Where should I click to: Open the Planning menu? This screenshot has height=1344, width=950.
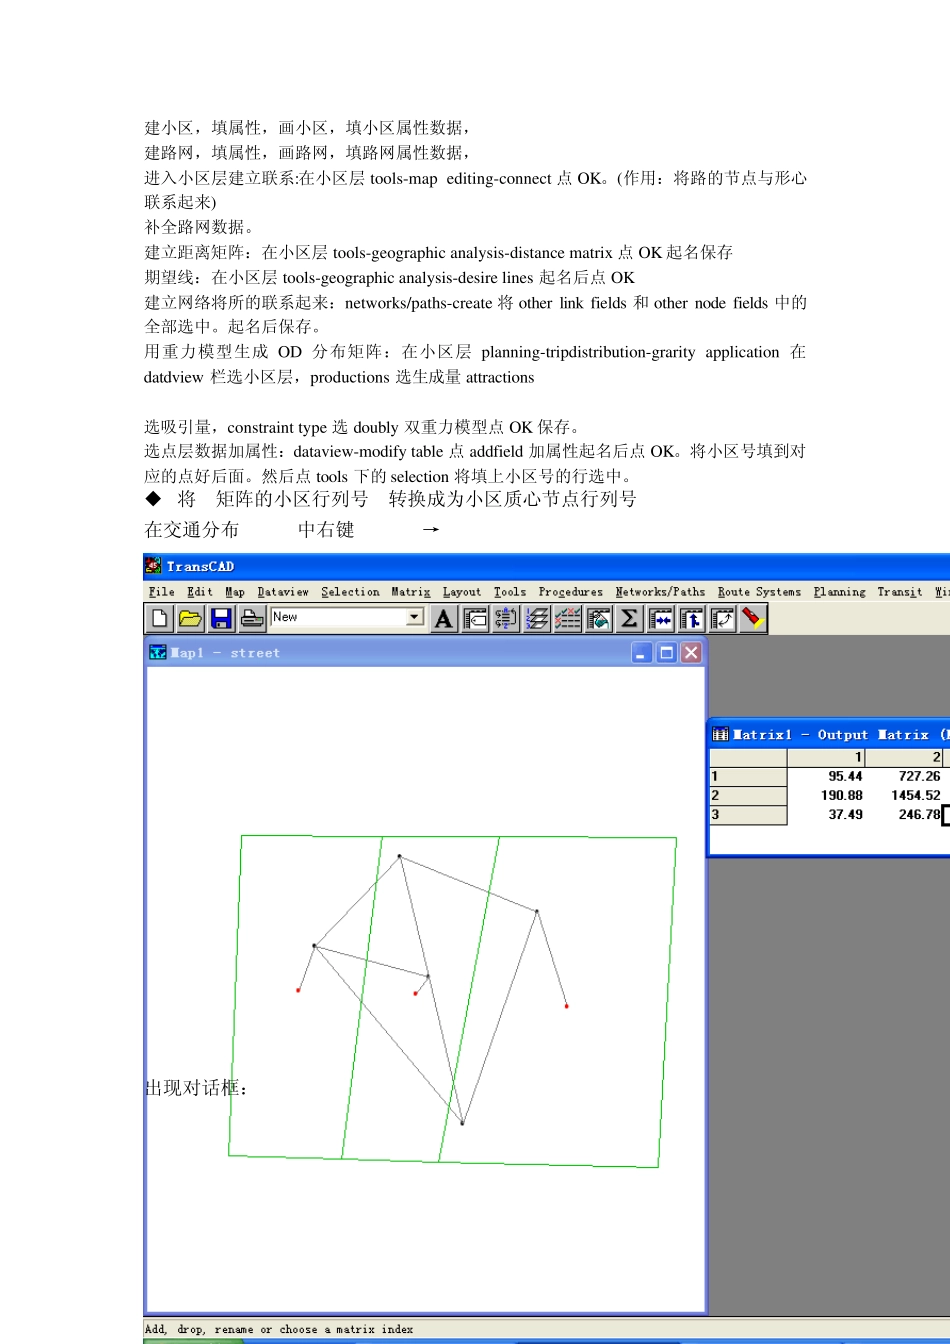839,592
